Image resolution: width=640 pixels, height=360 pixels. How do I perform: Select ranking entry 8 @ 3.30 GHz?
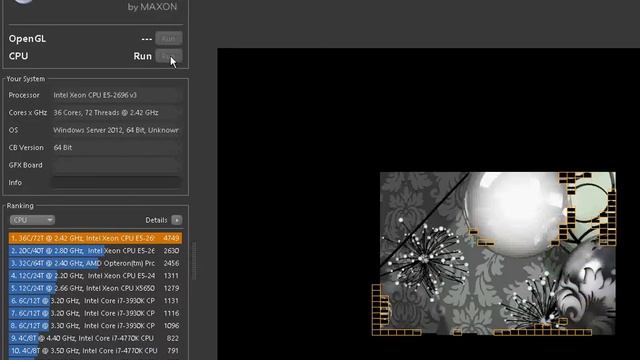point(95,326)
